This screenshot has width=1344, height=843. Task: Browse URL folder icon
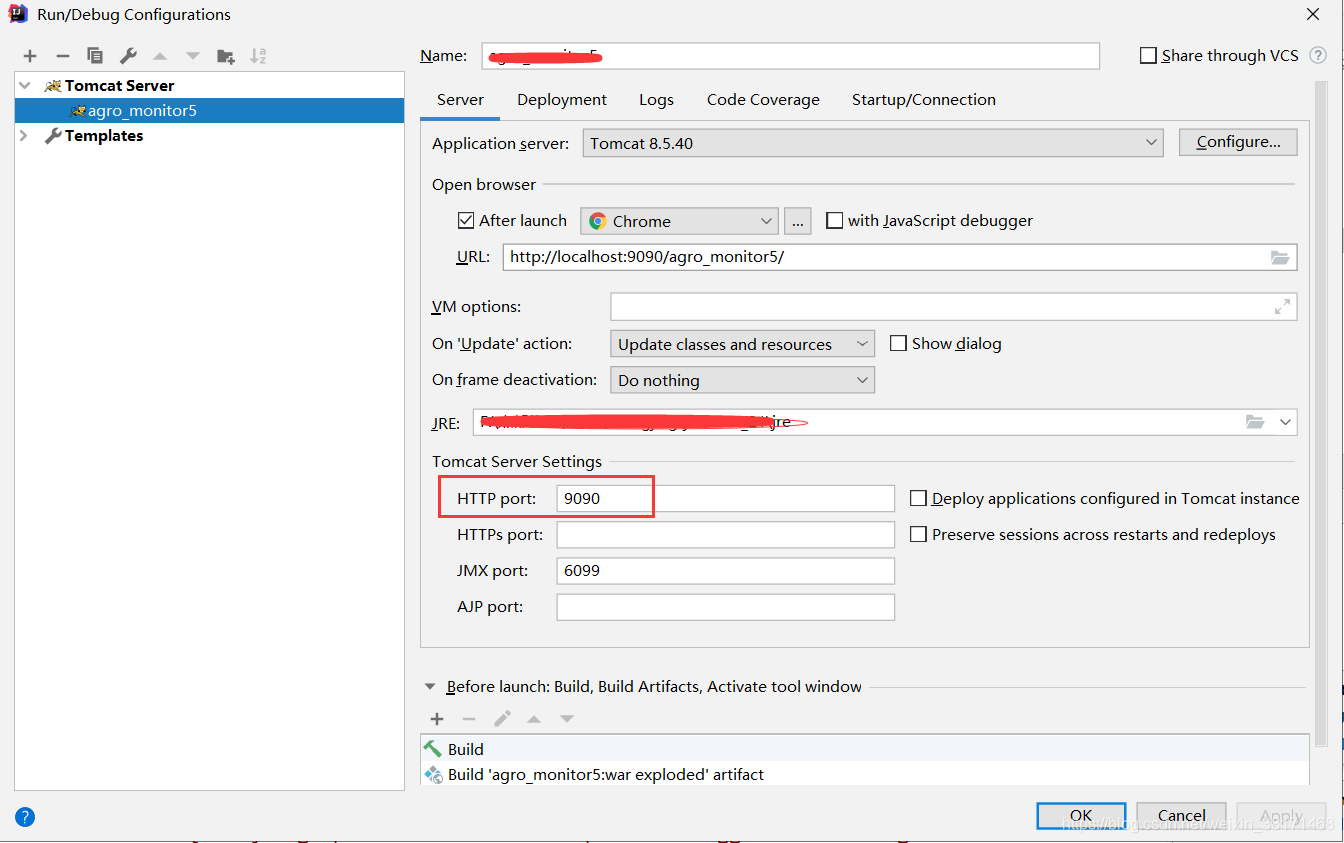click(1280, 257)
